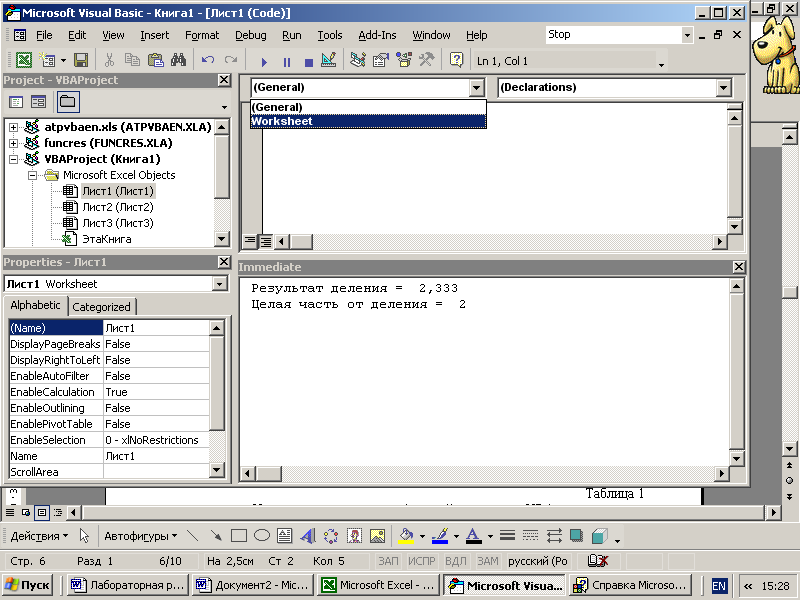
Task: Close the Properties panel
Action: click(223, 262)
